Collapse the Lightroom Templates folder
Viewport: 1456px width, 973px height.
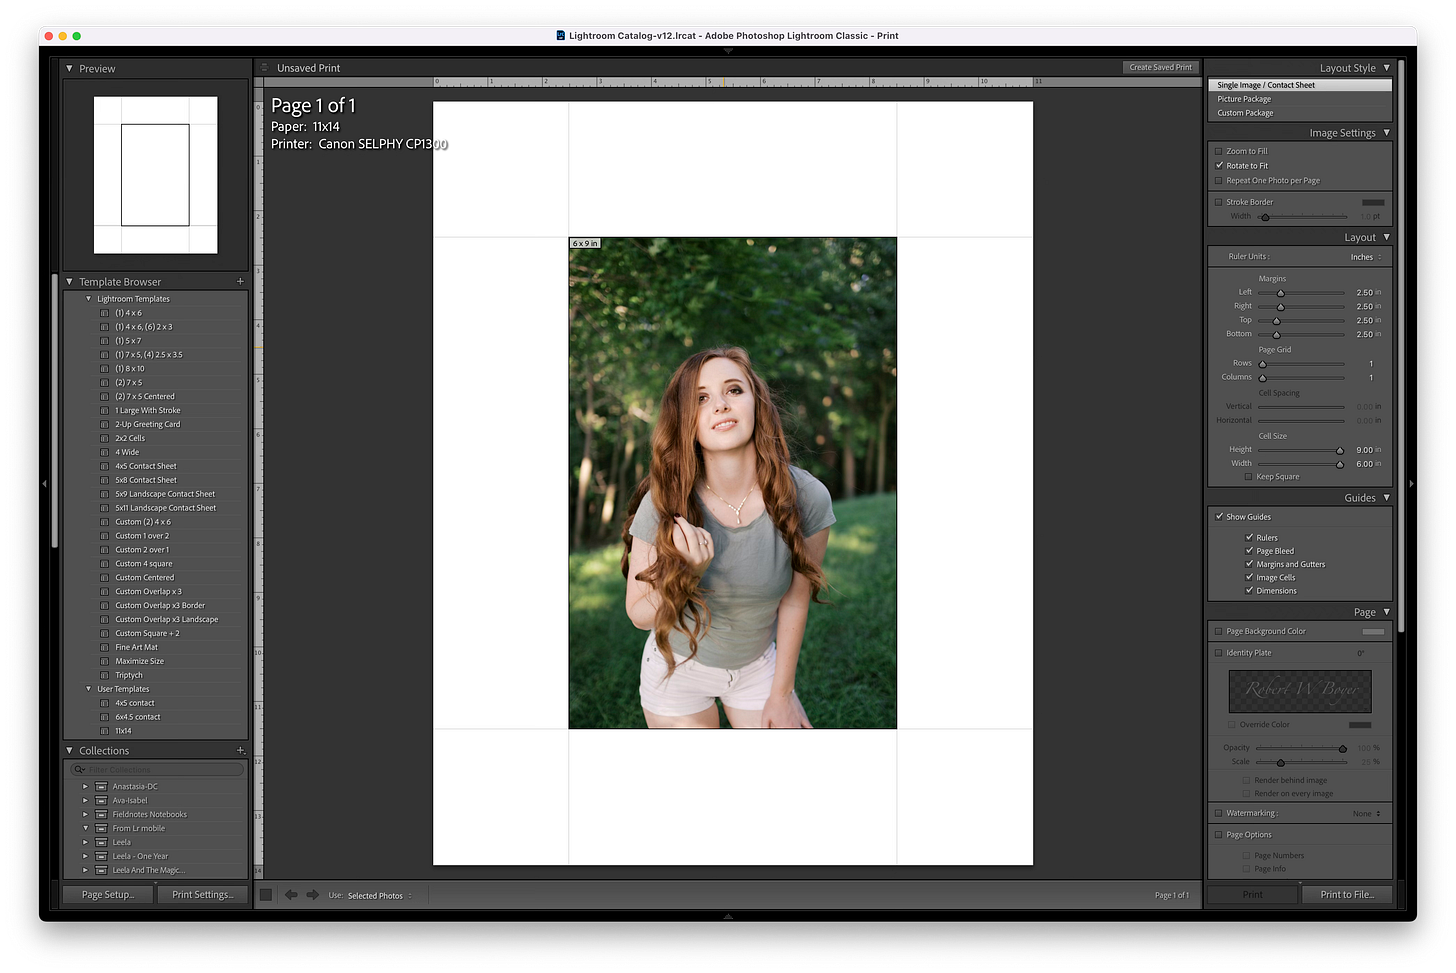(x=88, y=298)
